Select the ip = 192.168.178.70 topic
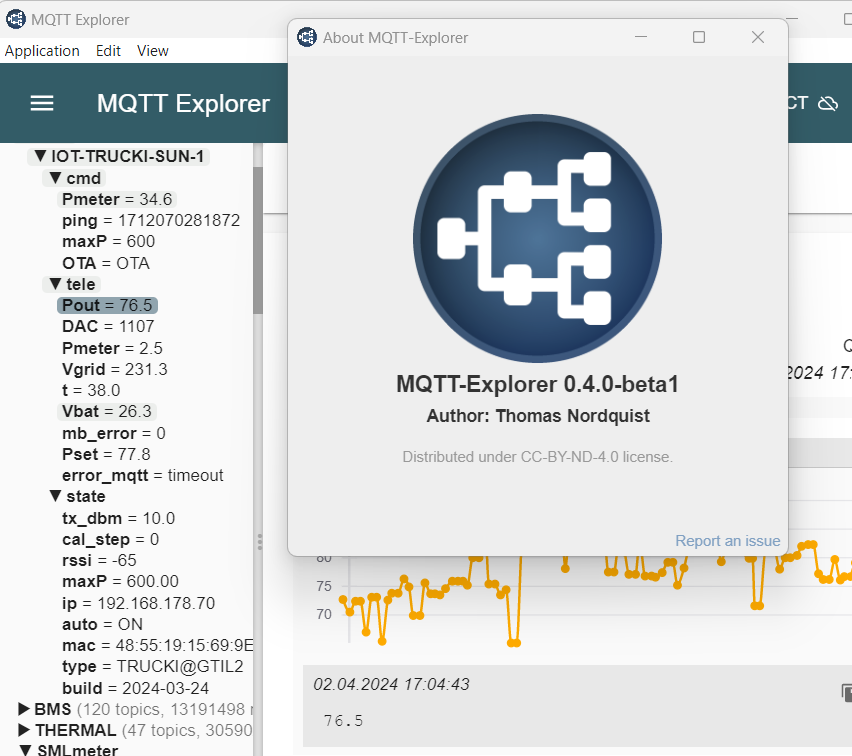This screenshot has height=756, width=852. [x=139, y=603]
